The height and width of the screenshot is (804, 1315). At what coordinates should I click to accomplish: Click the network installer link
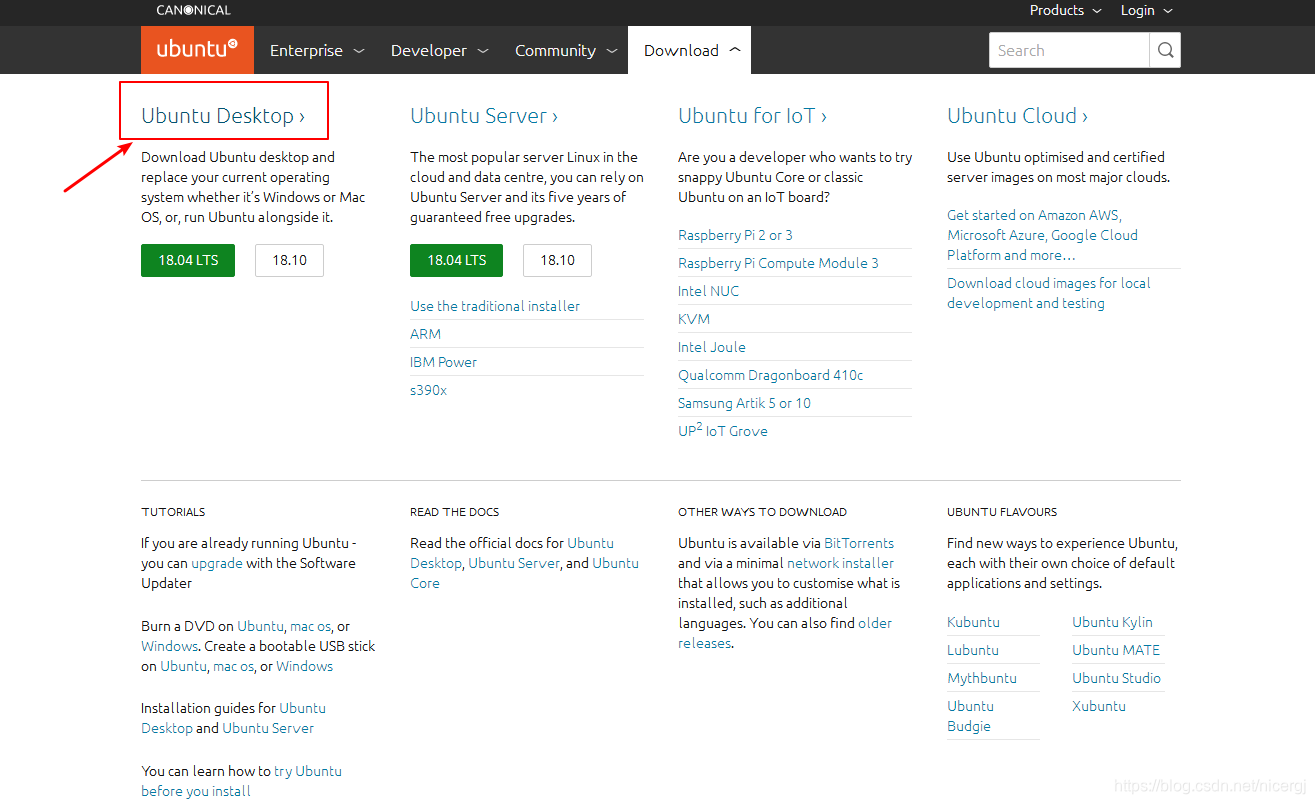point(840,563)
